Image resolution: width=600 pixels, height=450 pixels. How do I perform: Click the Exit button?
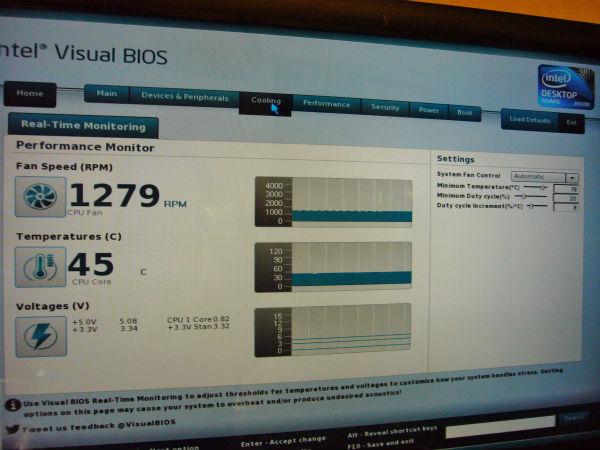[x=571, y=123]
